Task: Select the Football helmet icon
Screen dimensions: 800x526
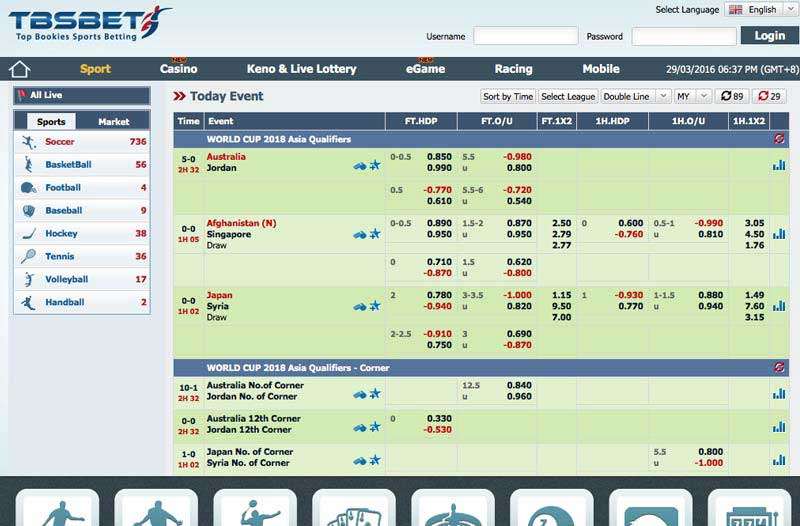Action: [x=29, y=188]
